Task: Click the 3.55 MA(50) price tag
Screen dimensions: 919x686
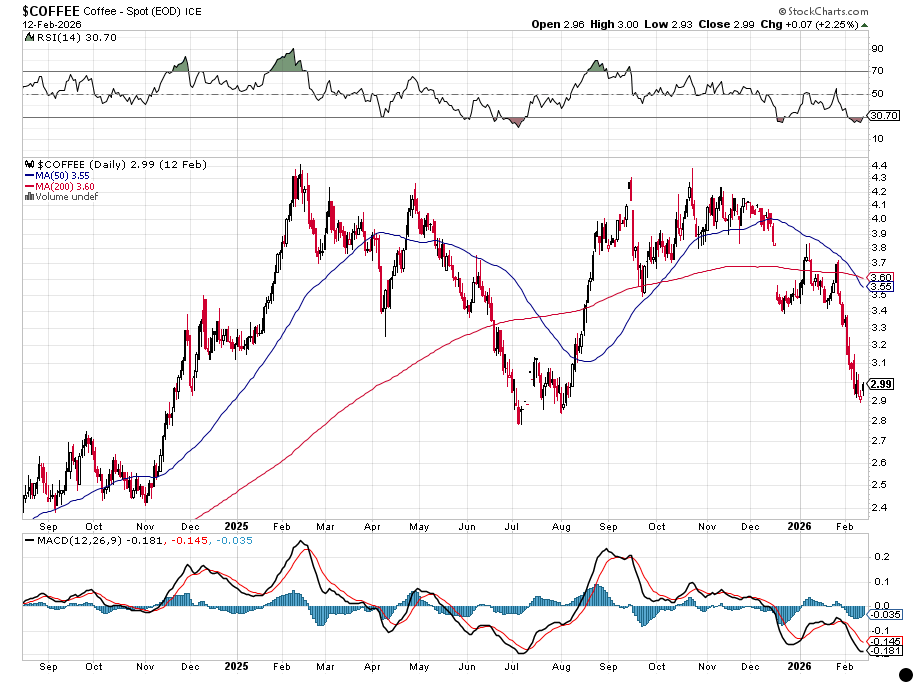Action: (x=881, y=286)
